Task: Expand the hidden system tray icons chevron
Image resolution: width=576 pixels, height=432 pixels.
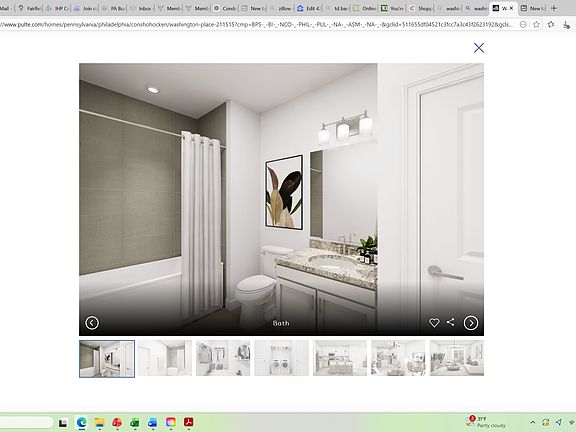Action: [533, 422]
